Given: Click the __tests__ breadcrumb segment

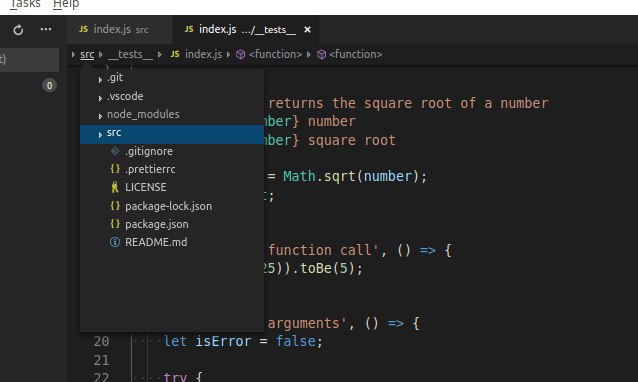Looking at the screenshot, I should (x=130, y=54).
